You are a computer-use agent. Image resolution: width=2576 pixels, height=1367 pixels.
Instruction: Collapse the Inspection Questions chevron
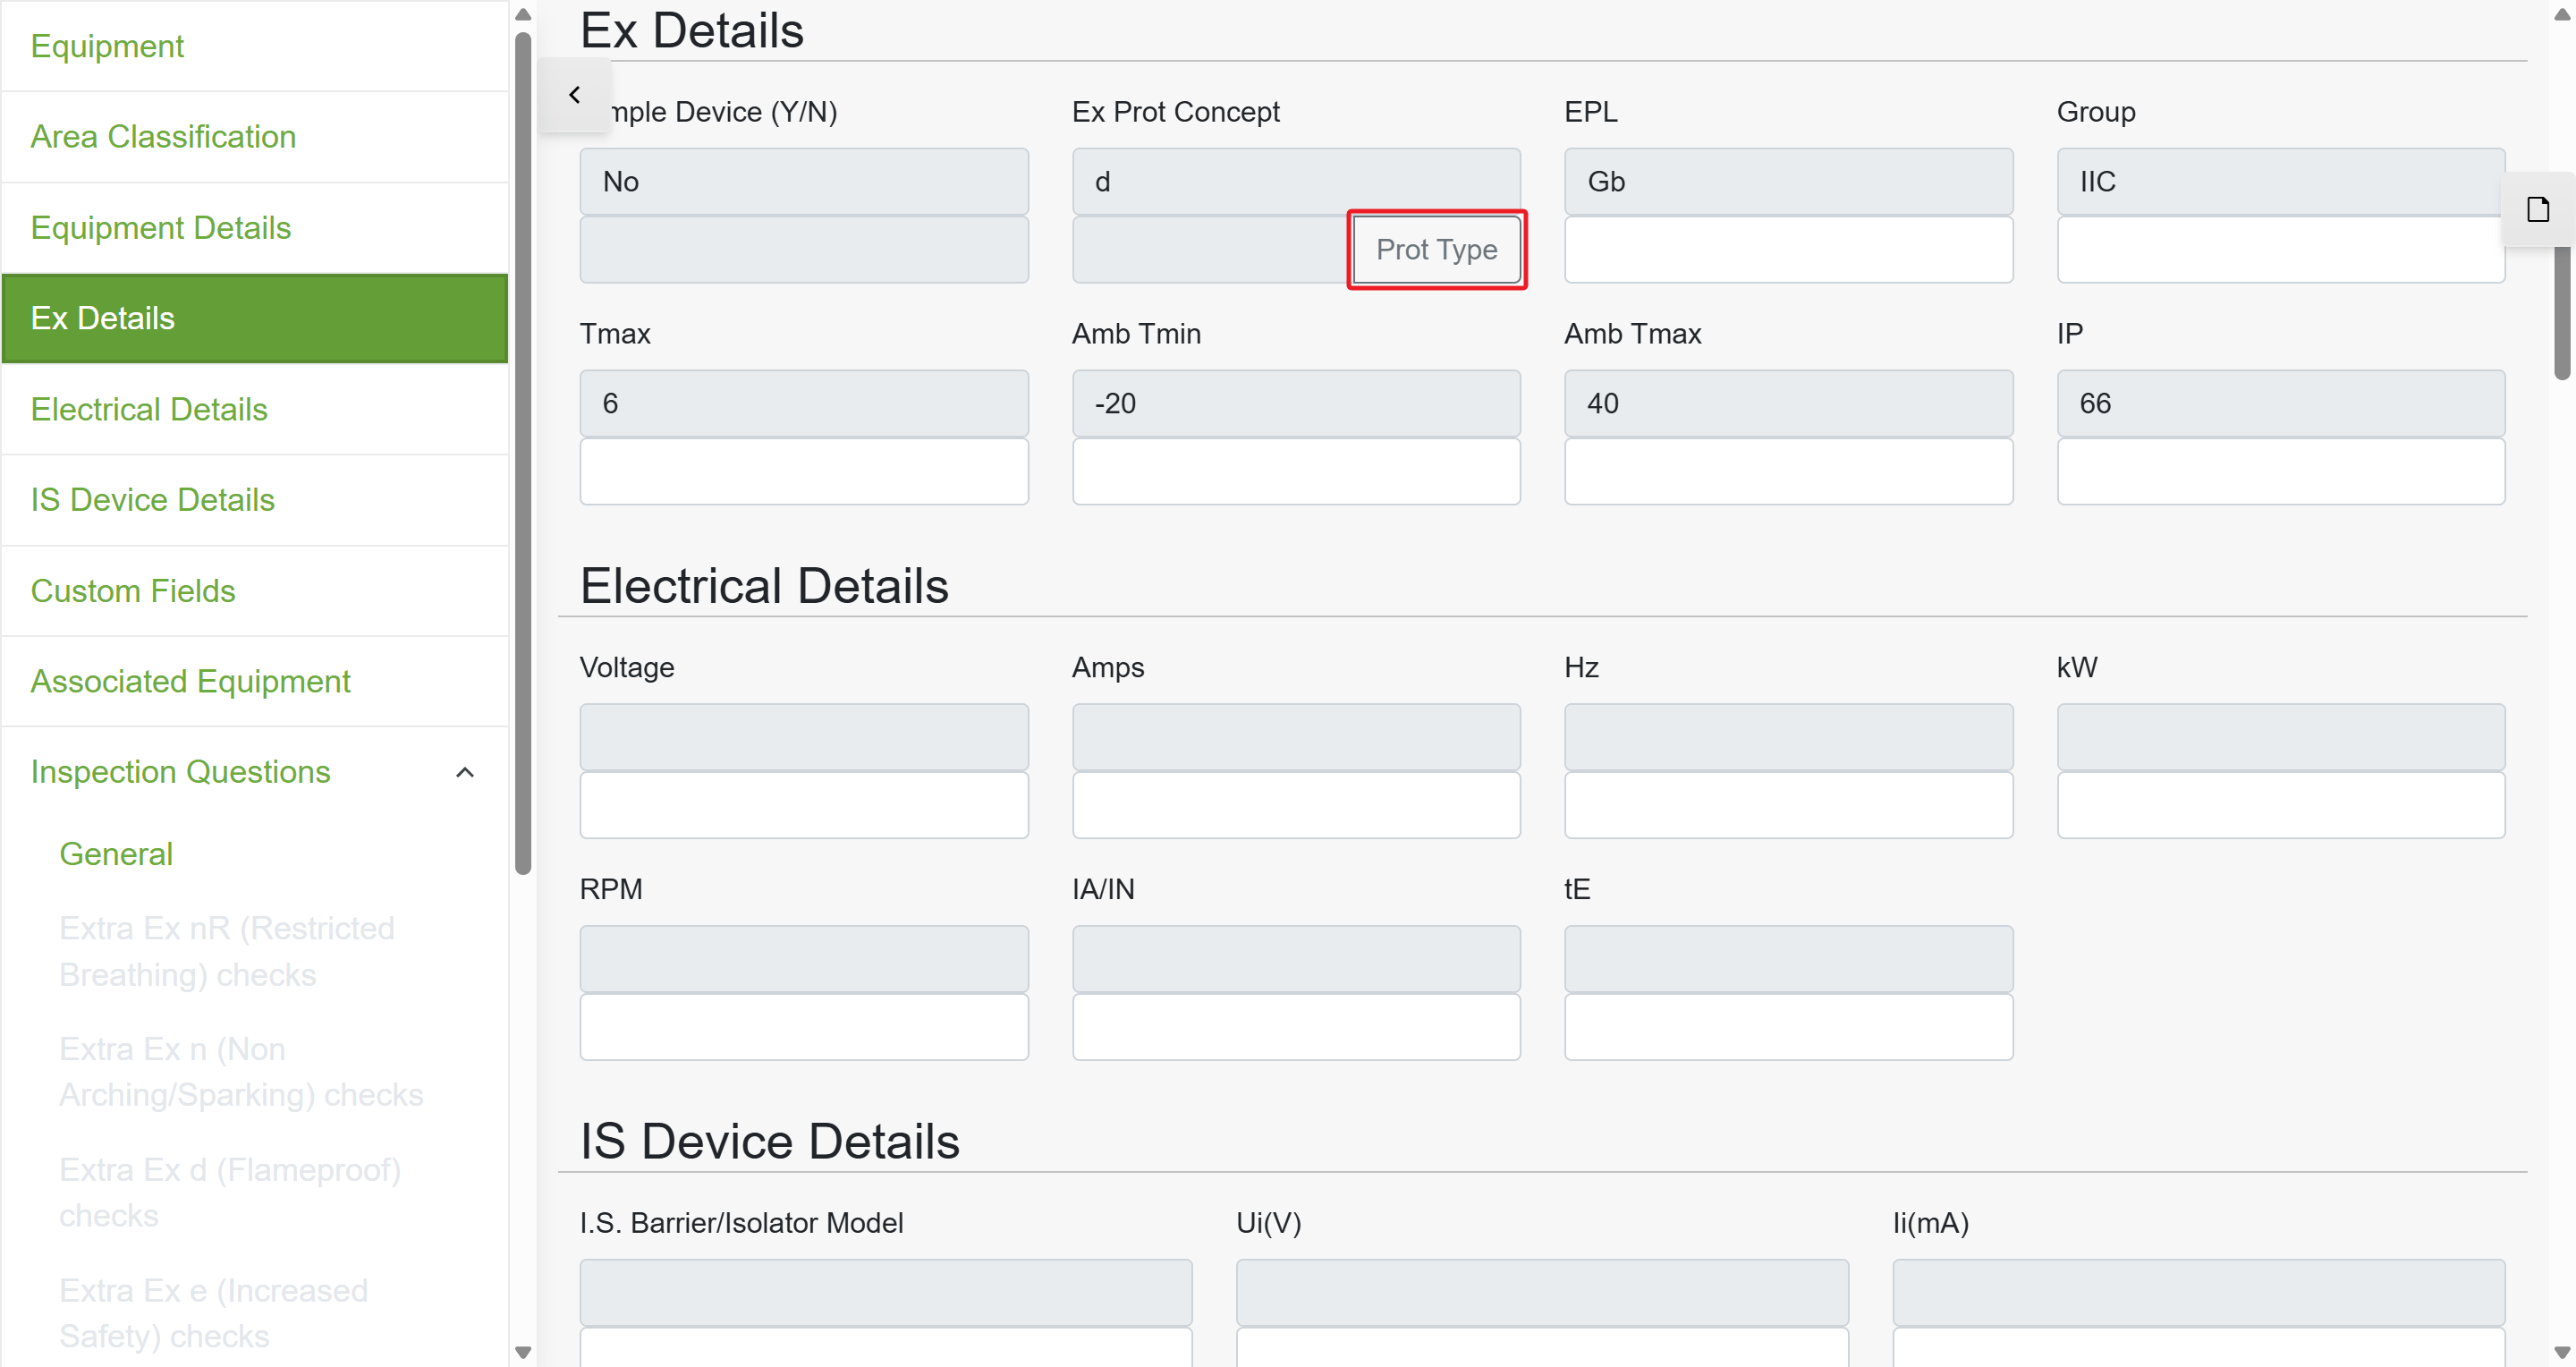(x=465, y=772)
